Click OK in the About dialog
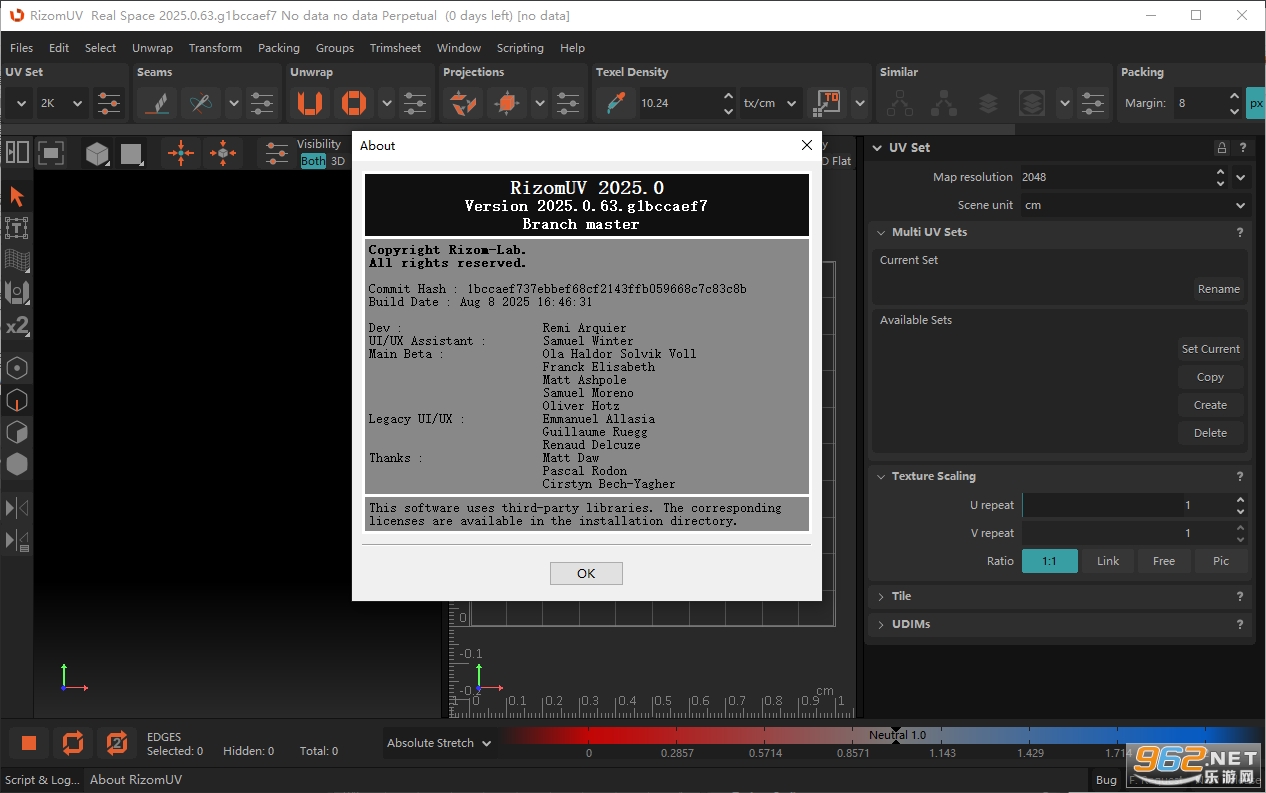1266x793 pixels. 586,573
